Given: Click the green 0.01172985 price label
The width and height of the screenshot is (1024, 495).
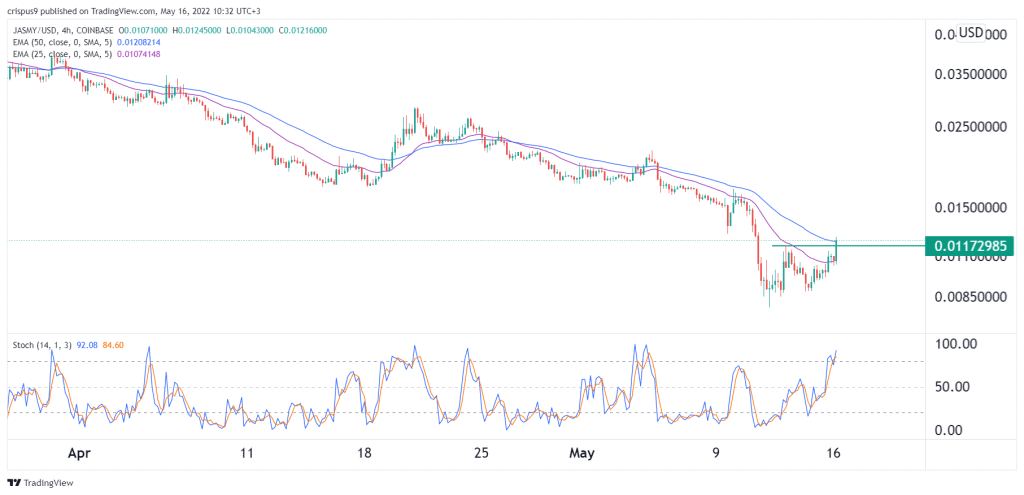Looking at the screenshot, I should point(969,246).
